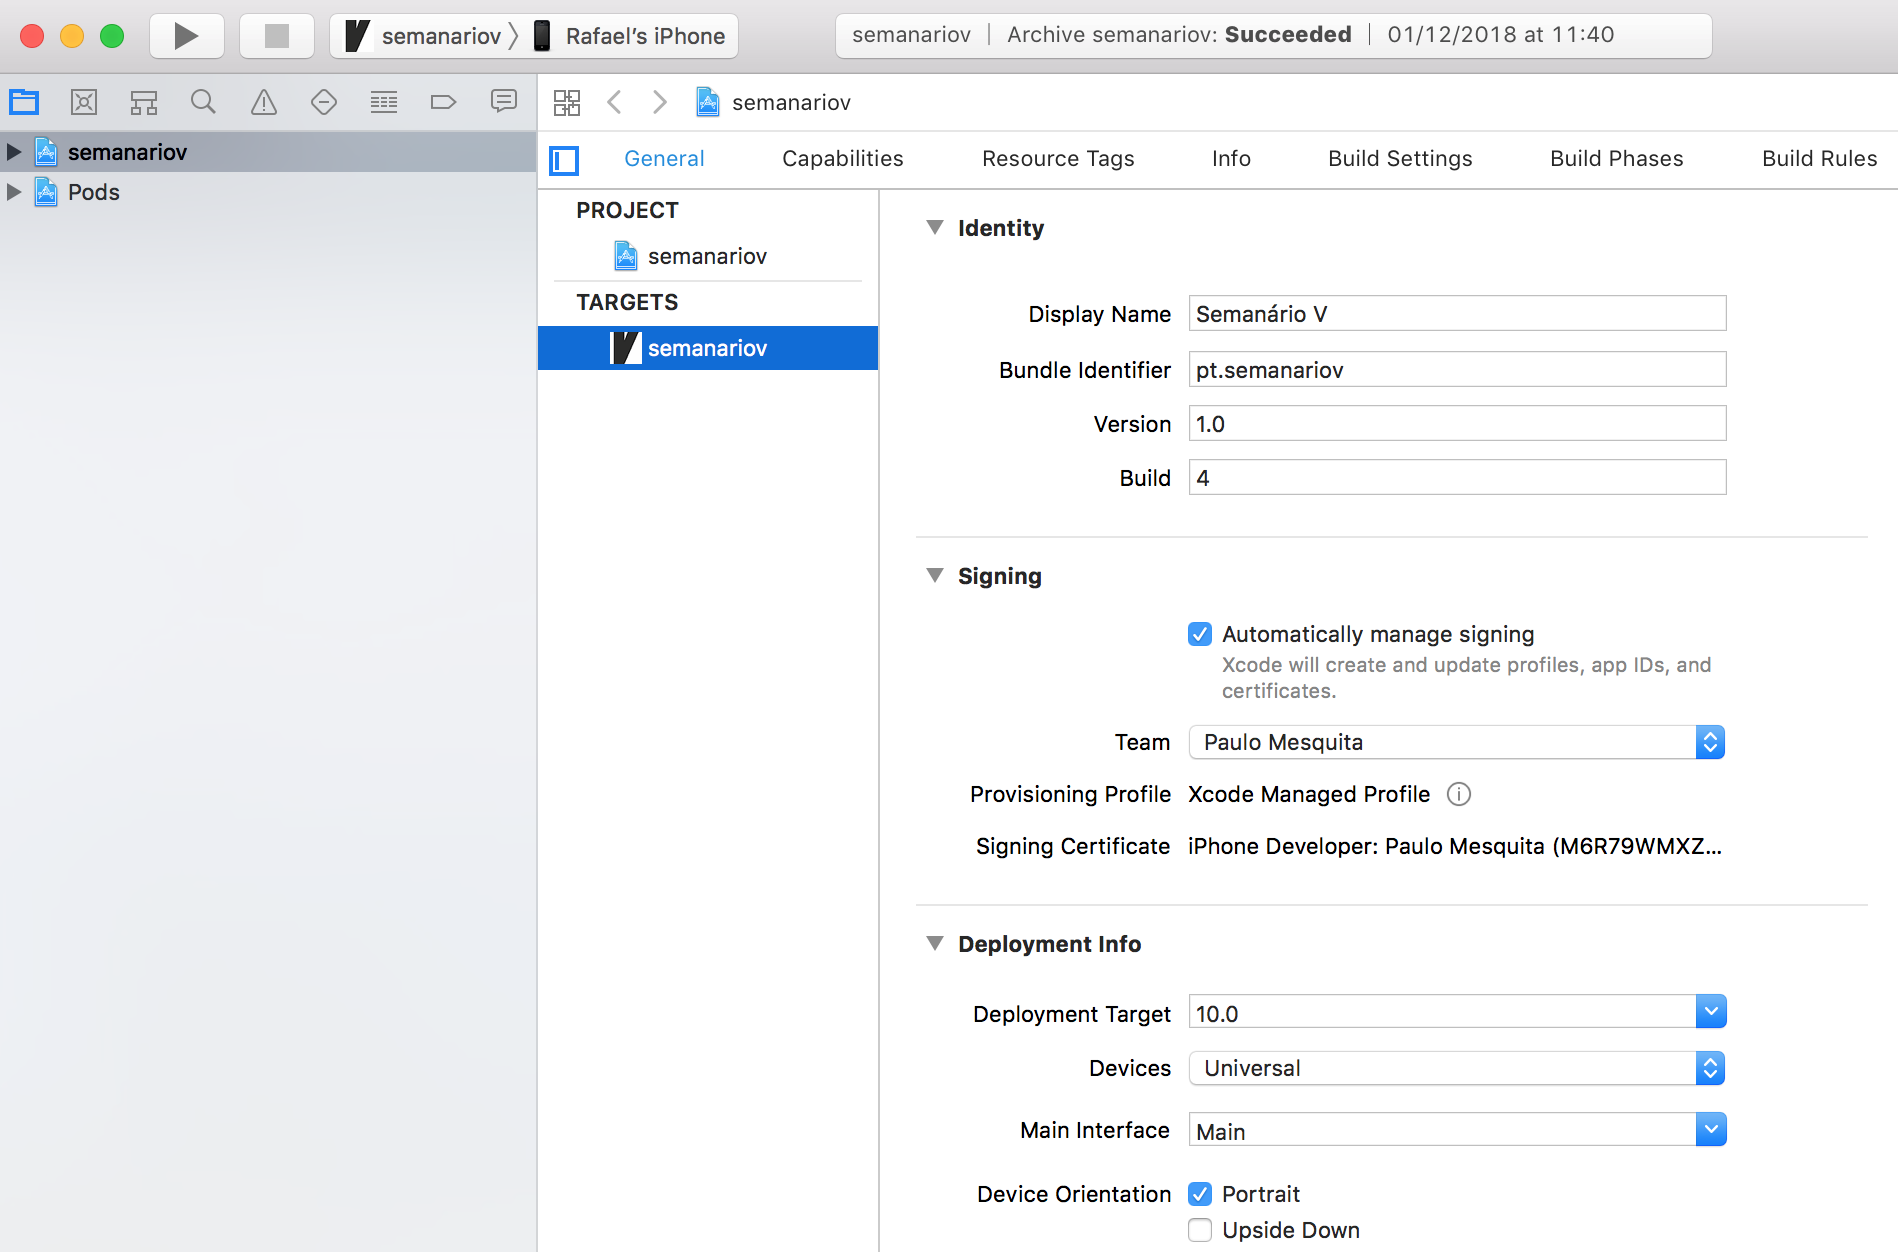Open the Source Control navigator
The width and height of the screenshot is (1898, 1252).
(84, 102)
